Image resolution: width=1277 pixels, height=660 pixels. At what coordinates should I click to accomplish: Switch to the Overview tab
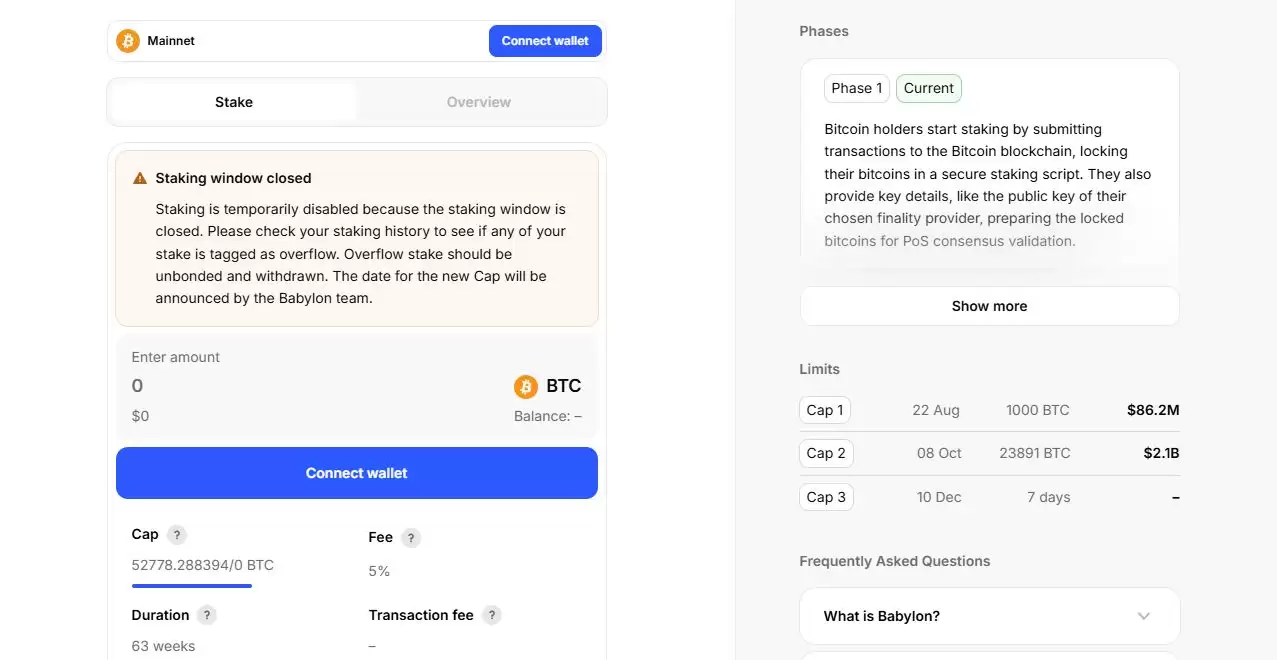click(x=478, y=101)
